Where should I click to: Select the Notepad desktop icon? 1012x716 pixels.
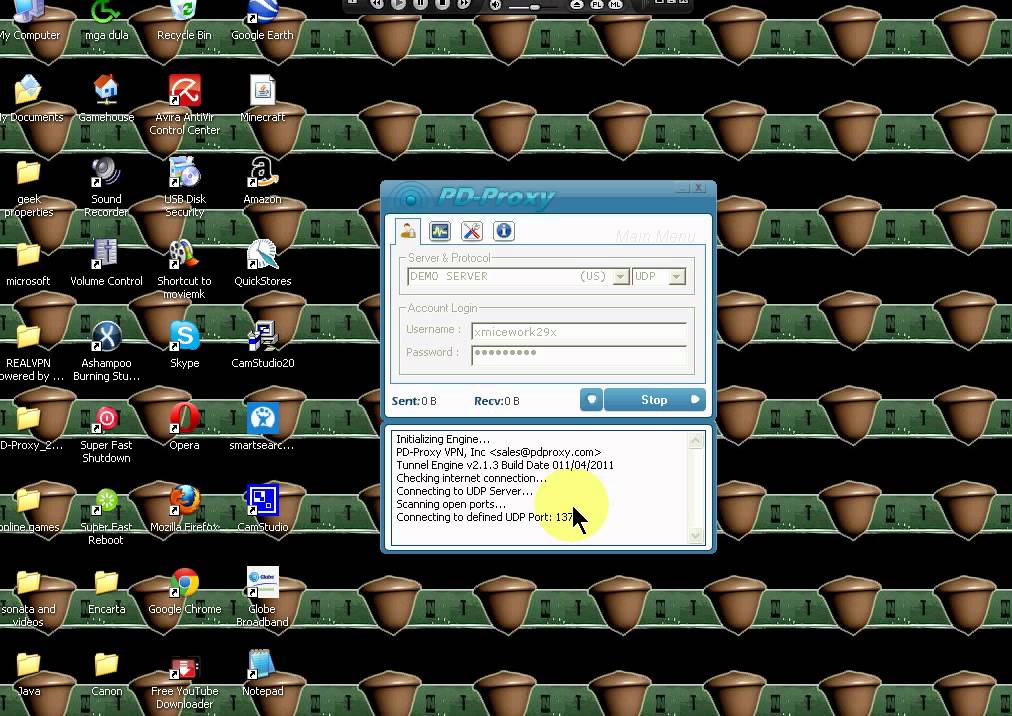point(262,673)
